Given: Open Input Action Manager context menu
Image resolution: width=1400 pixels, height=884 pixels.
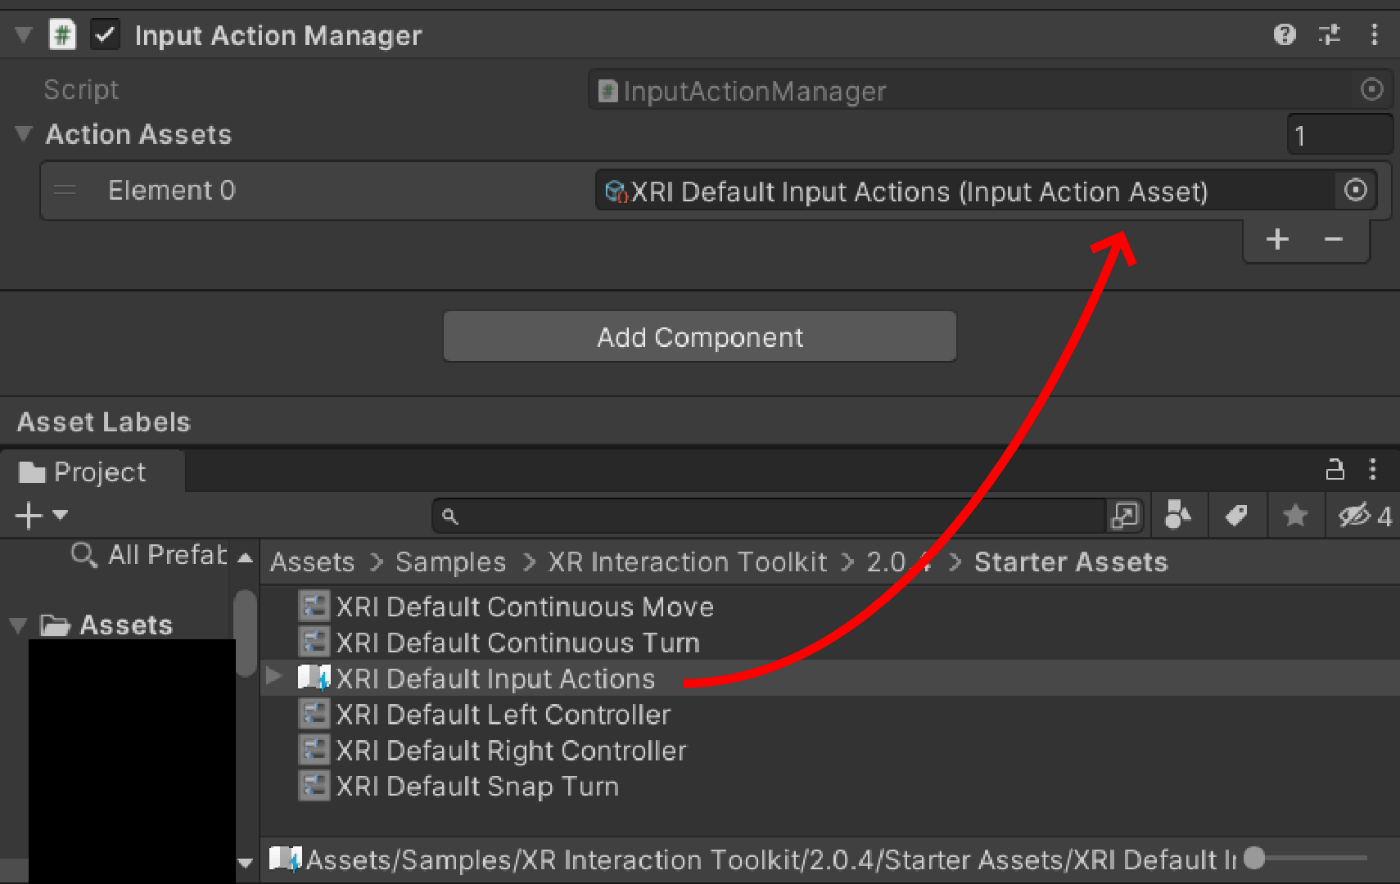Looking at the screenshot, I should point(1374,35).
